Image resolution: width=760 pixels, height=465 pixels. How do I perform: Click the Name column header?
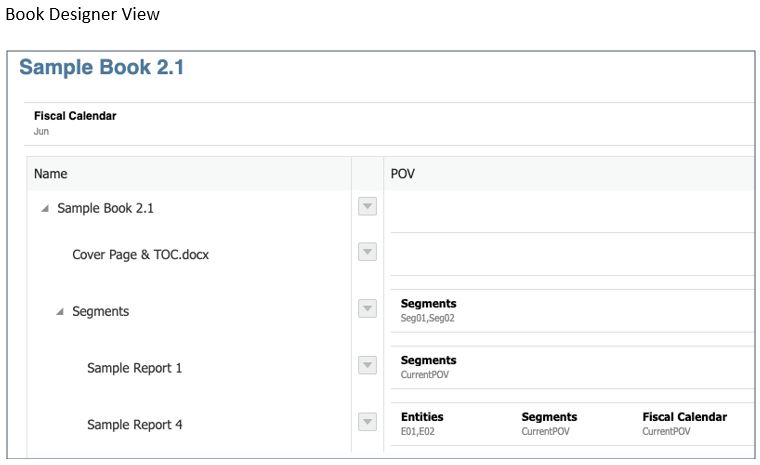point(51,173)
